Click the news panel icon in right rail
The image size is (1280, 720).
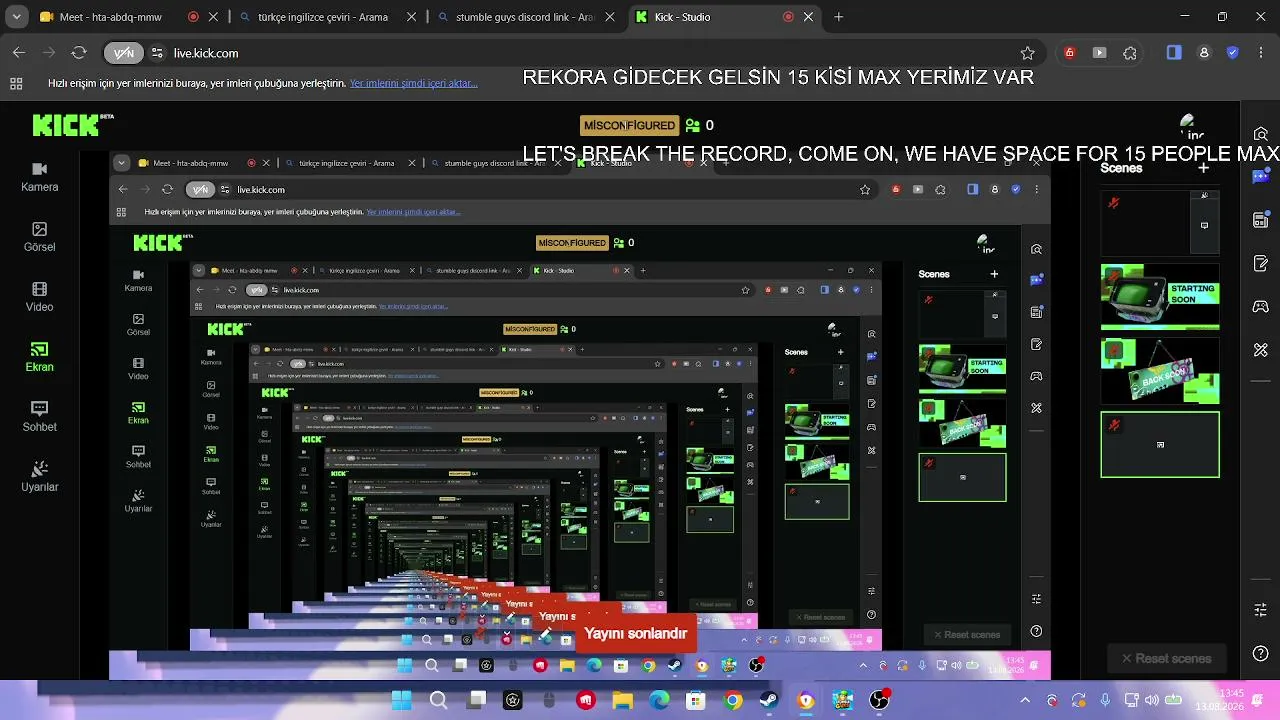pyautogui.click(x=1261, y=220)
